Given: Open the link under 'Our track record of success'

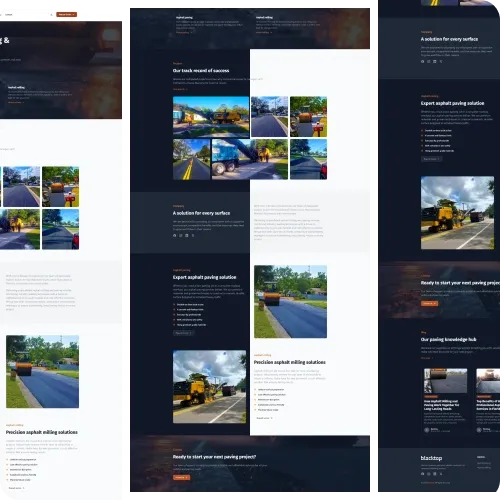Looking at the screenshot, I should click(x=180, y=89).
